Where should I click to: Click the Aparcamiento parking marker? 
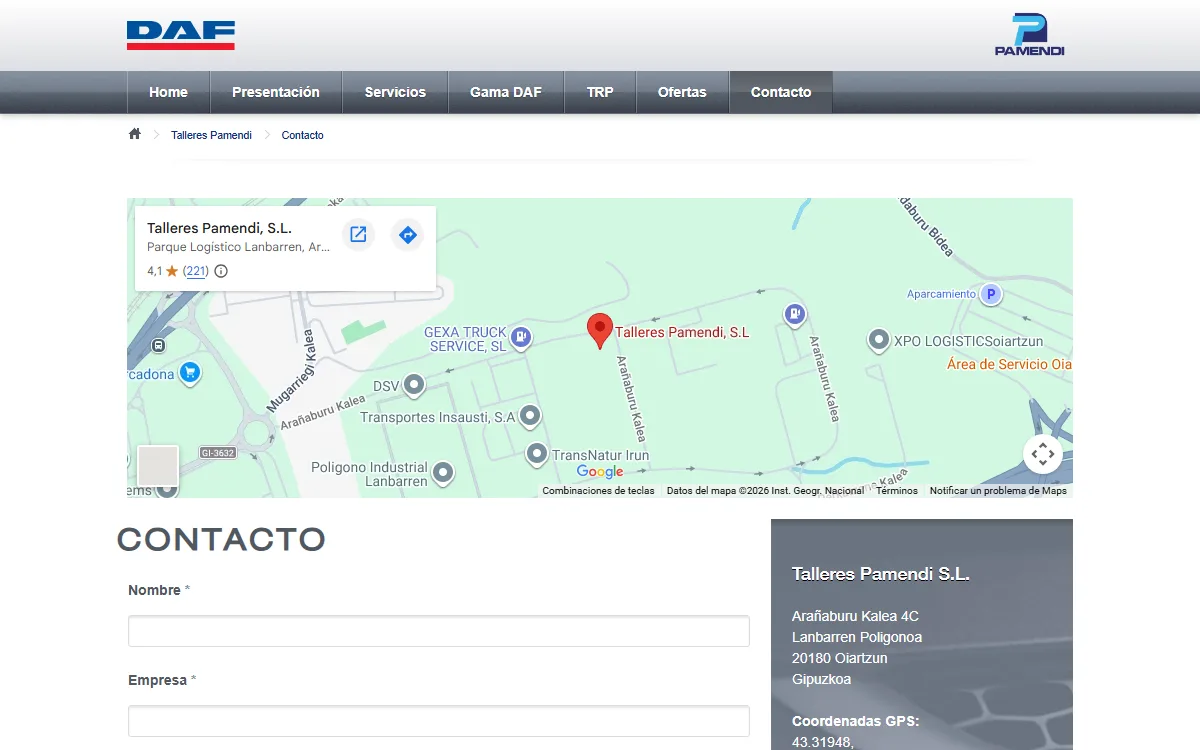(x=991, y=294)
